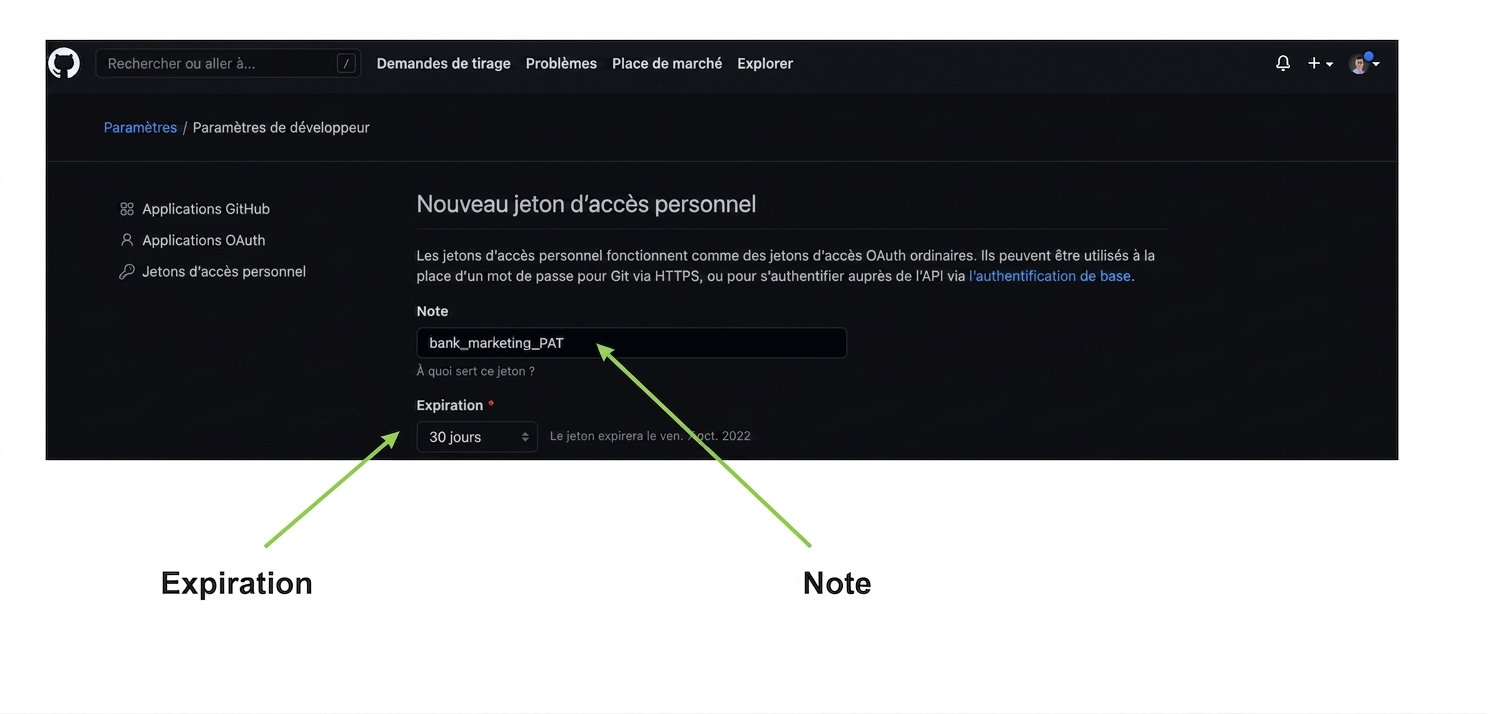Viewport: 1488px width, 714px height.
Task: Open the Explorer nav item
Action: [765, 63]
